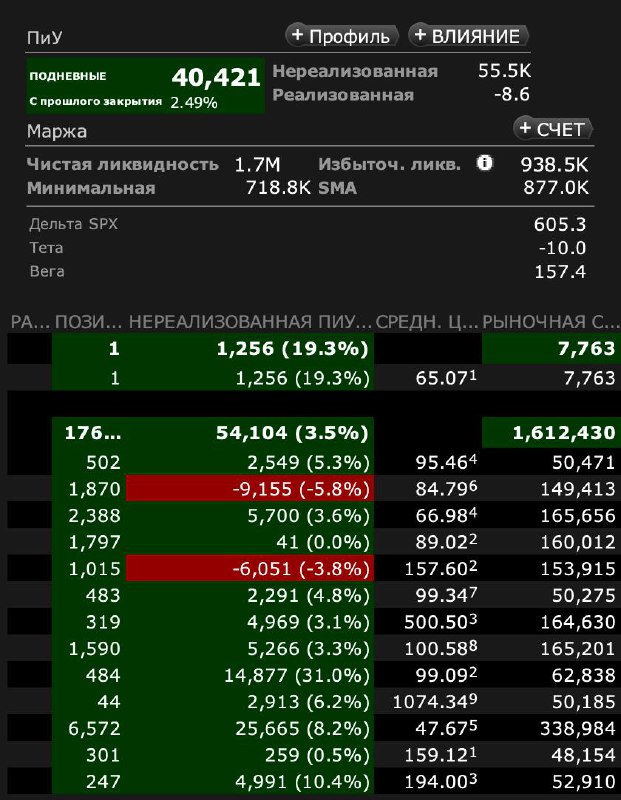Sort by НЕРЕАЛИЗОВАННАЯ ПИУ column header
Image resolution: width=621 pixels, height=800 pixels.
click(x=250, y=322)
